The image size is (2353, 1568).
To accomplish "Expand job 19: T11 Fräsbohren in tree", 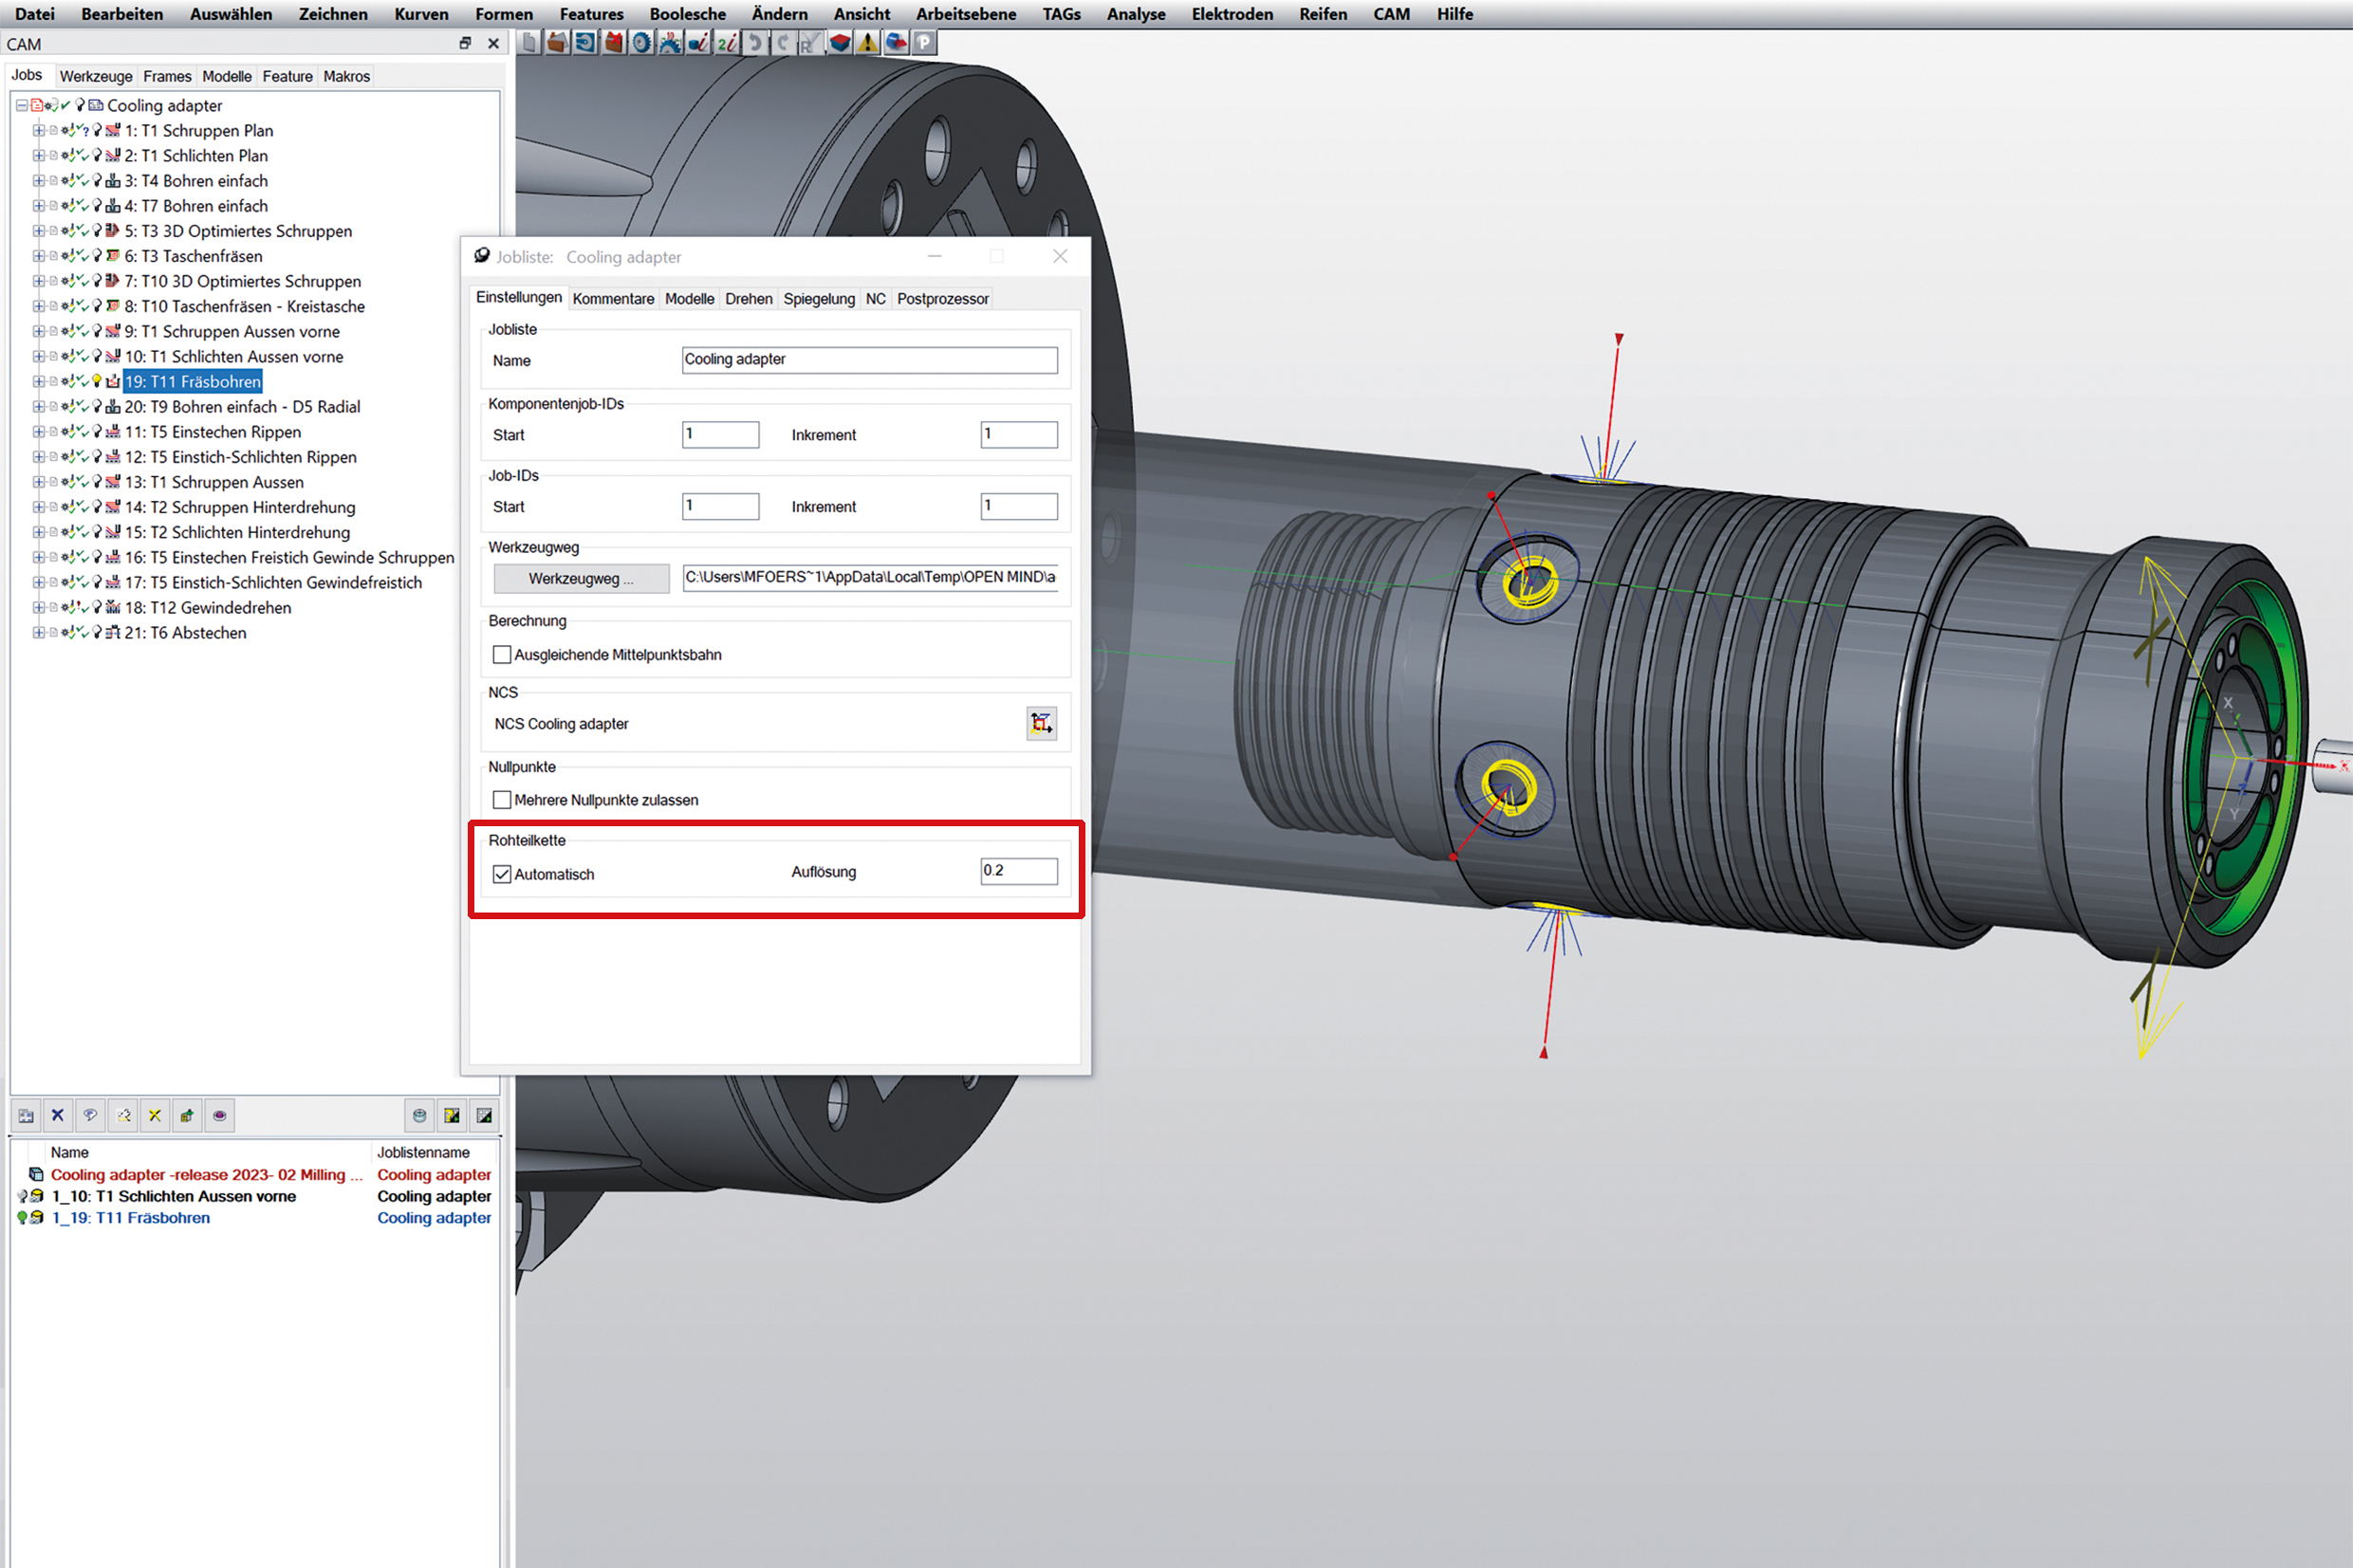I will pyautogui.click(x=38, y=381).
